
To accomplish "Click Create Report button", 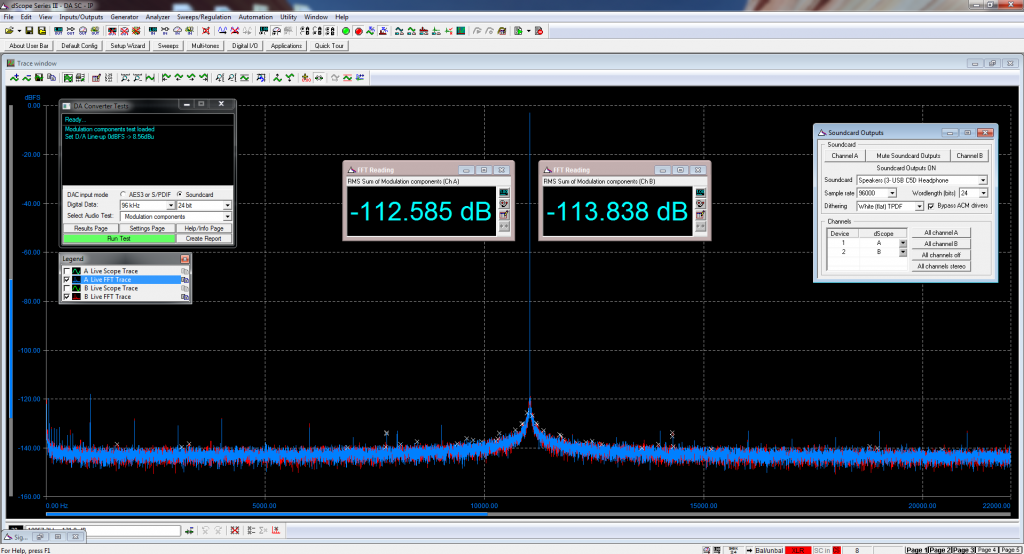I will 203,238.
